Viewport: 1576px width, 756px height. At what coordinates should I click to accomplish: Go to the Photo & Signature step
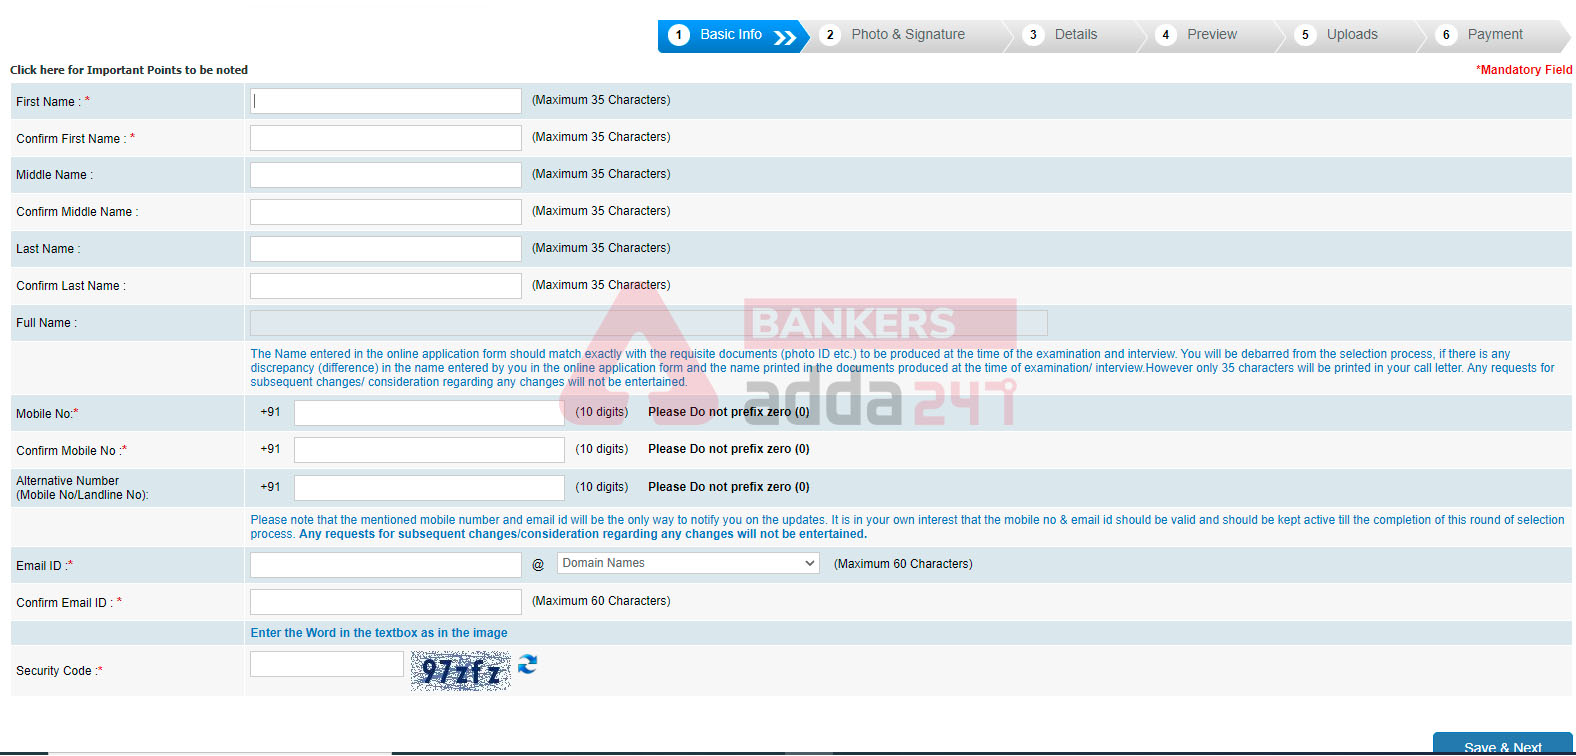[908, 35]
